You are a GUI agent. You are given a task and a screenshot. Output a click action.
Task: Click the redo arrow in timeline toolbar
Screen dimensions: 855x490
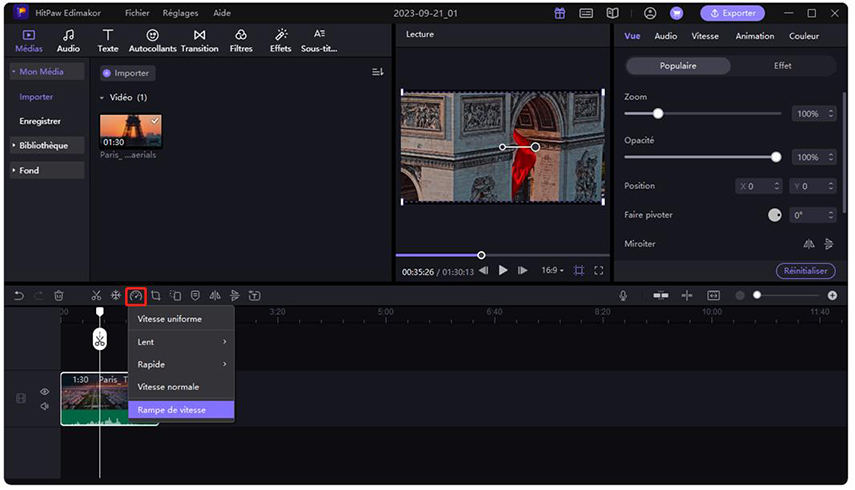(39, 295)
